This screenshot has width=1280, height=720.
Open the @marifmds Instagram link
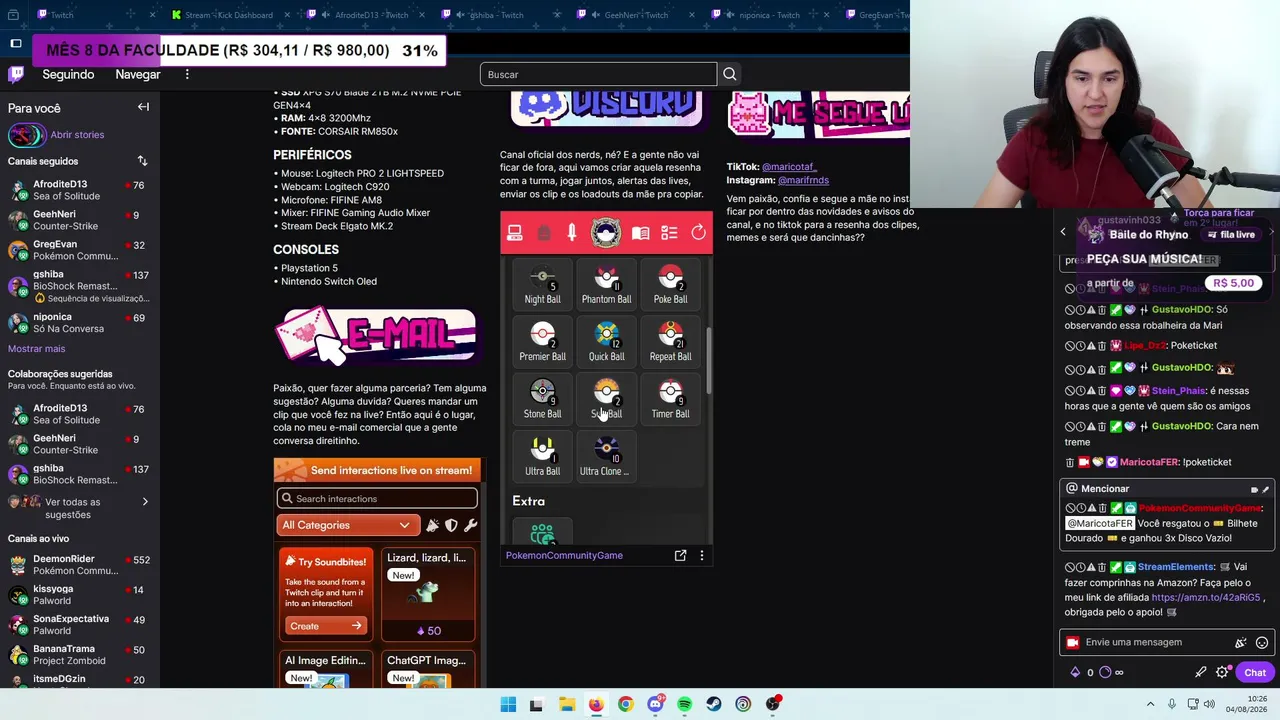click(803, 180)
